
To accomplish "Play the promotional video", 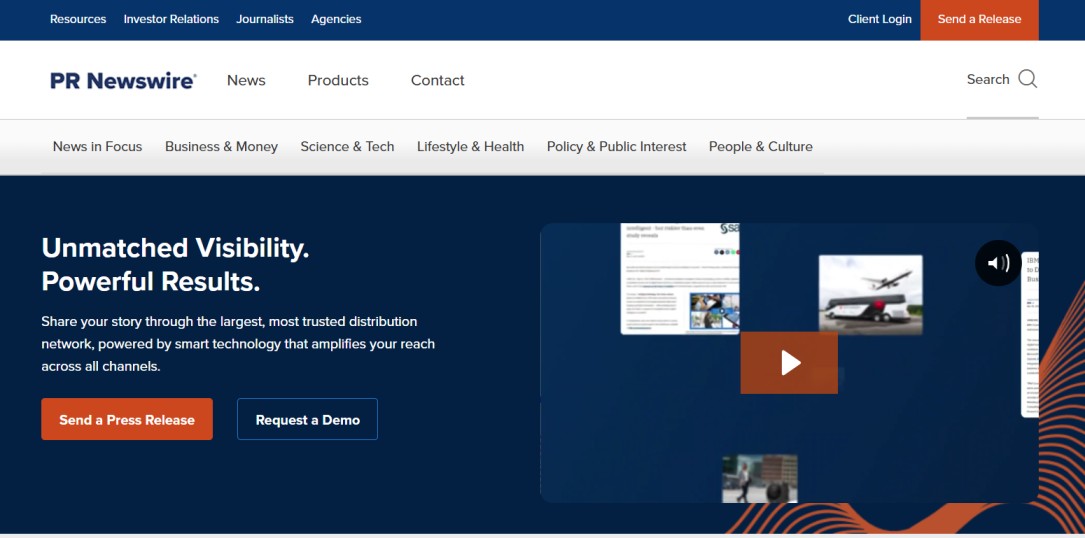I will click(789, 363).
